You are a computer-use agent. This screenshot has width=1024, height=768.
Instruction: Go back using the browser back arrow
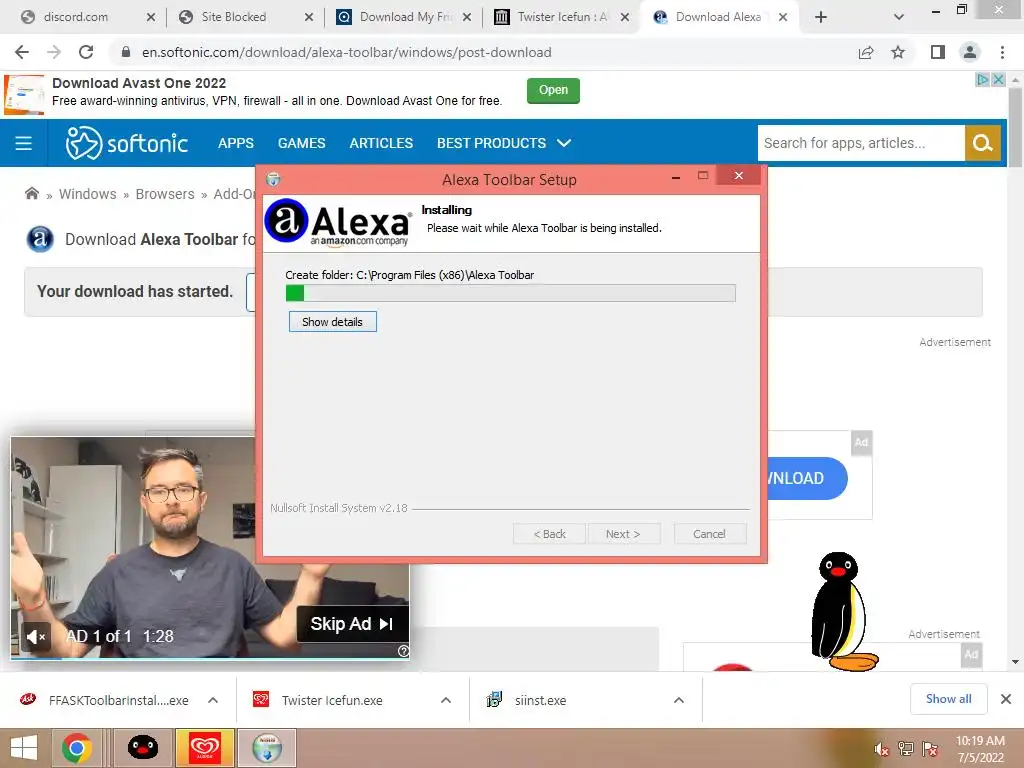(22, 52)
